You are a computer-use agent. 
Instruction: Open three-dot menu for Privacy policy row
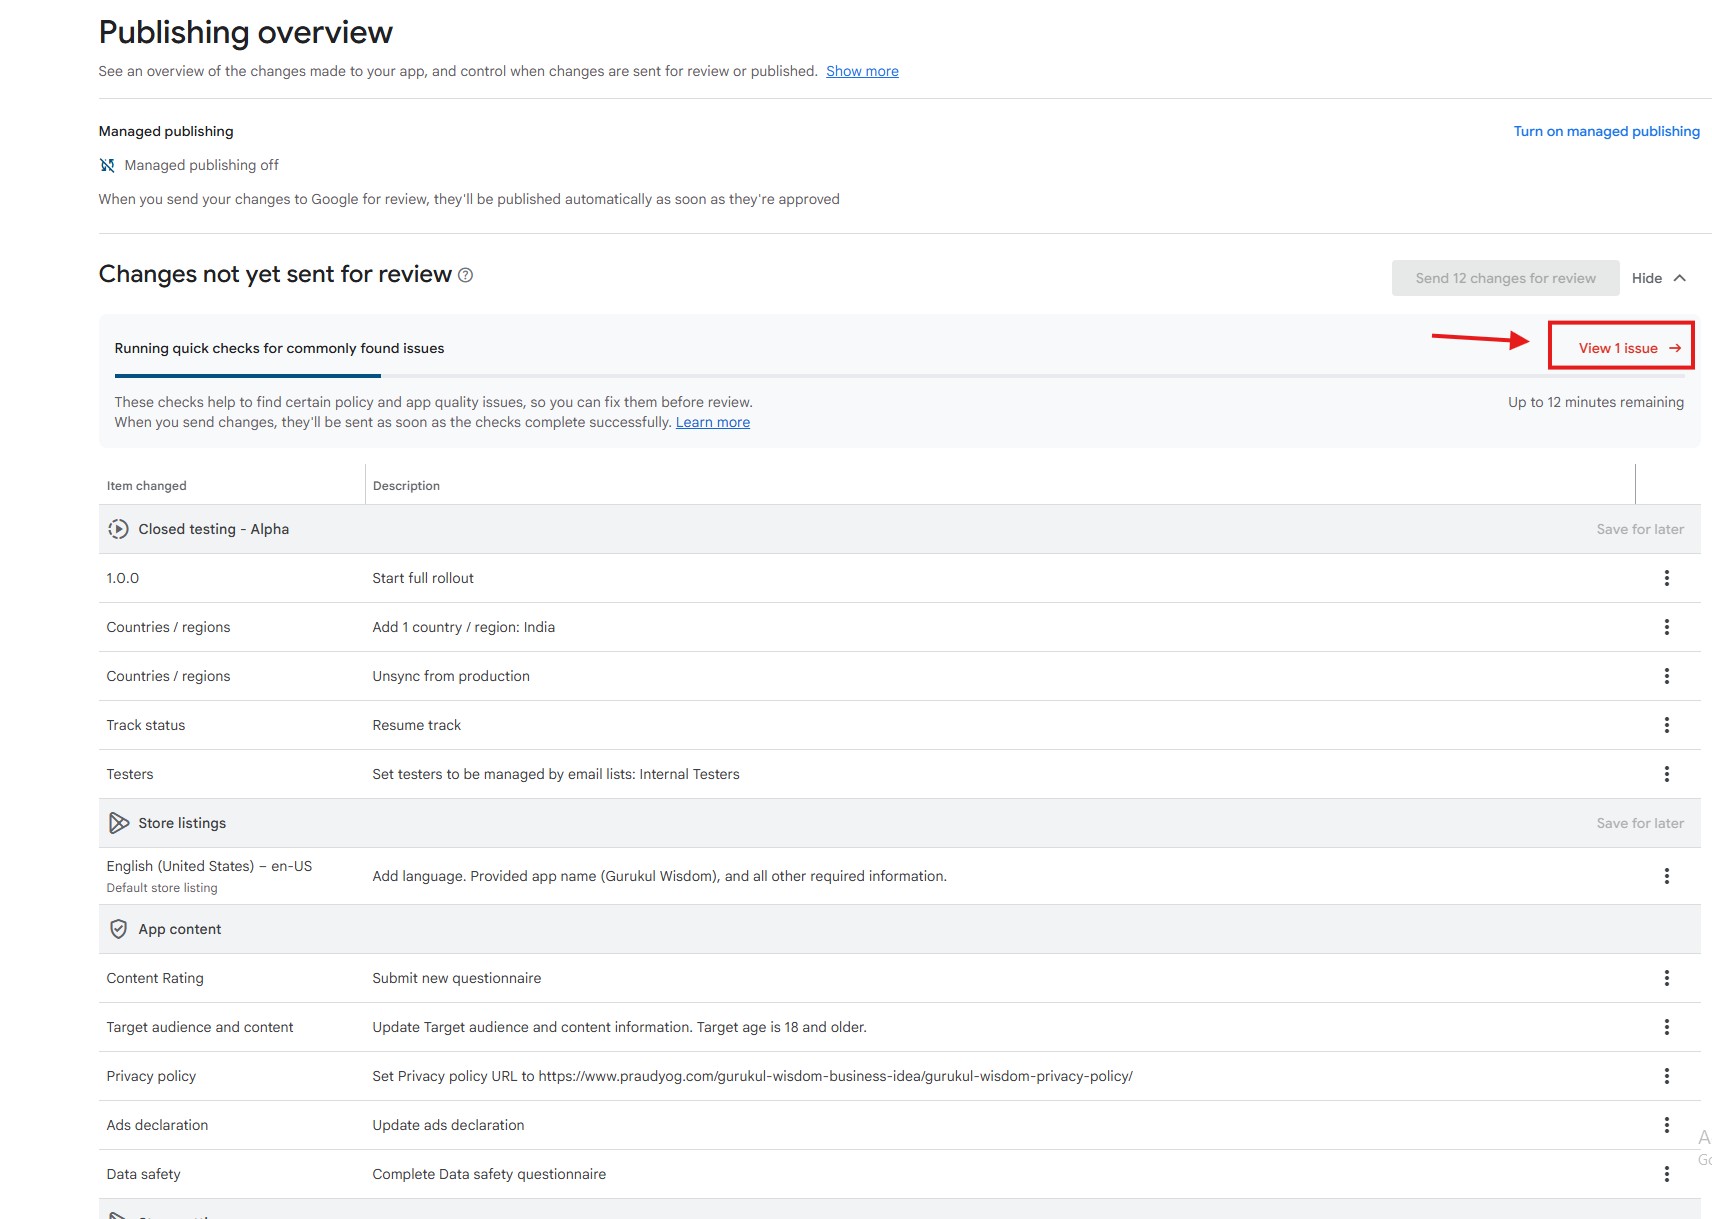point(1666,1076)
